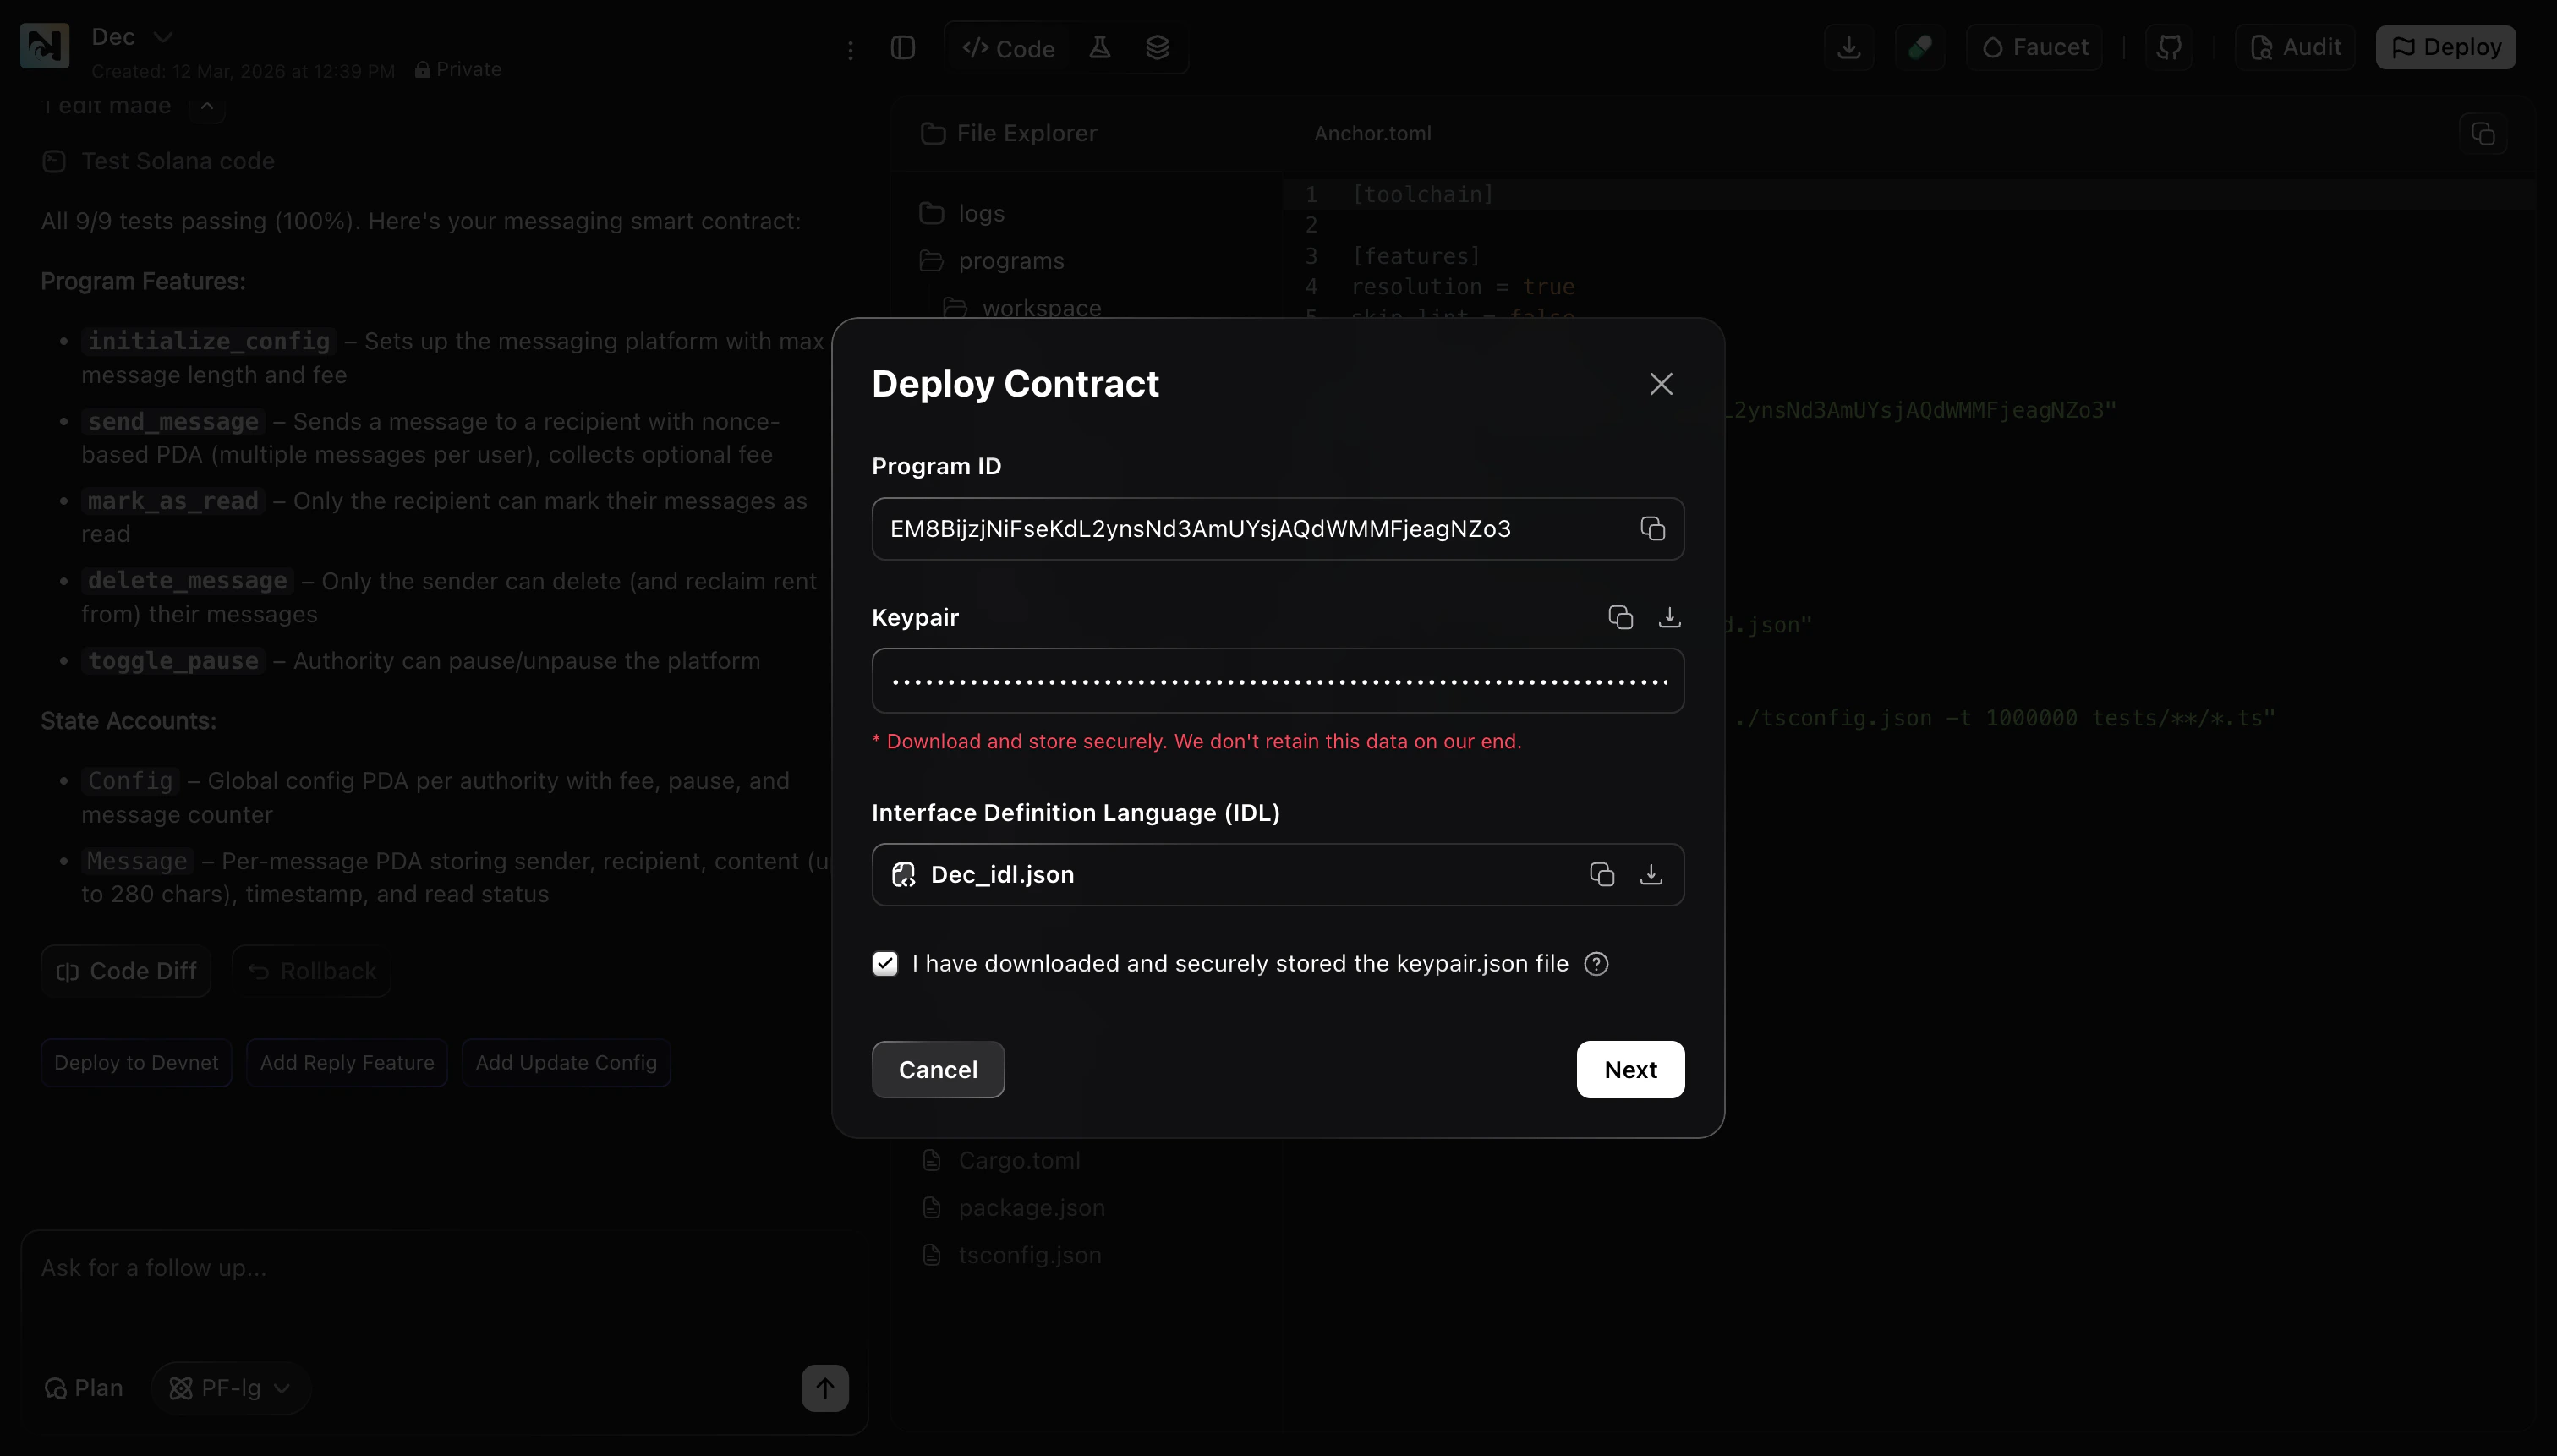Screen dimensions: 2557x1456
Task: Copy the Program ID value
Action: point(1652,529)
